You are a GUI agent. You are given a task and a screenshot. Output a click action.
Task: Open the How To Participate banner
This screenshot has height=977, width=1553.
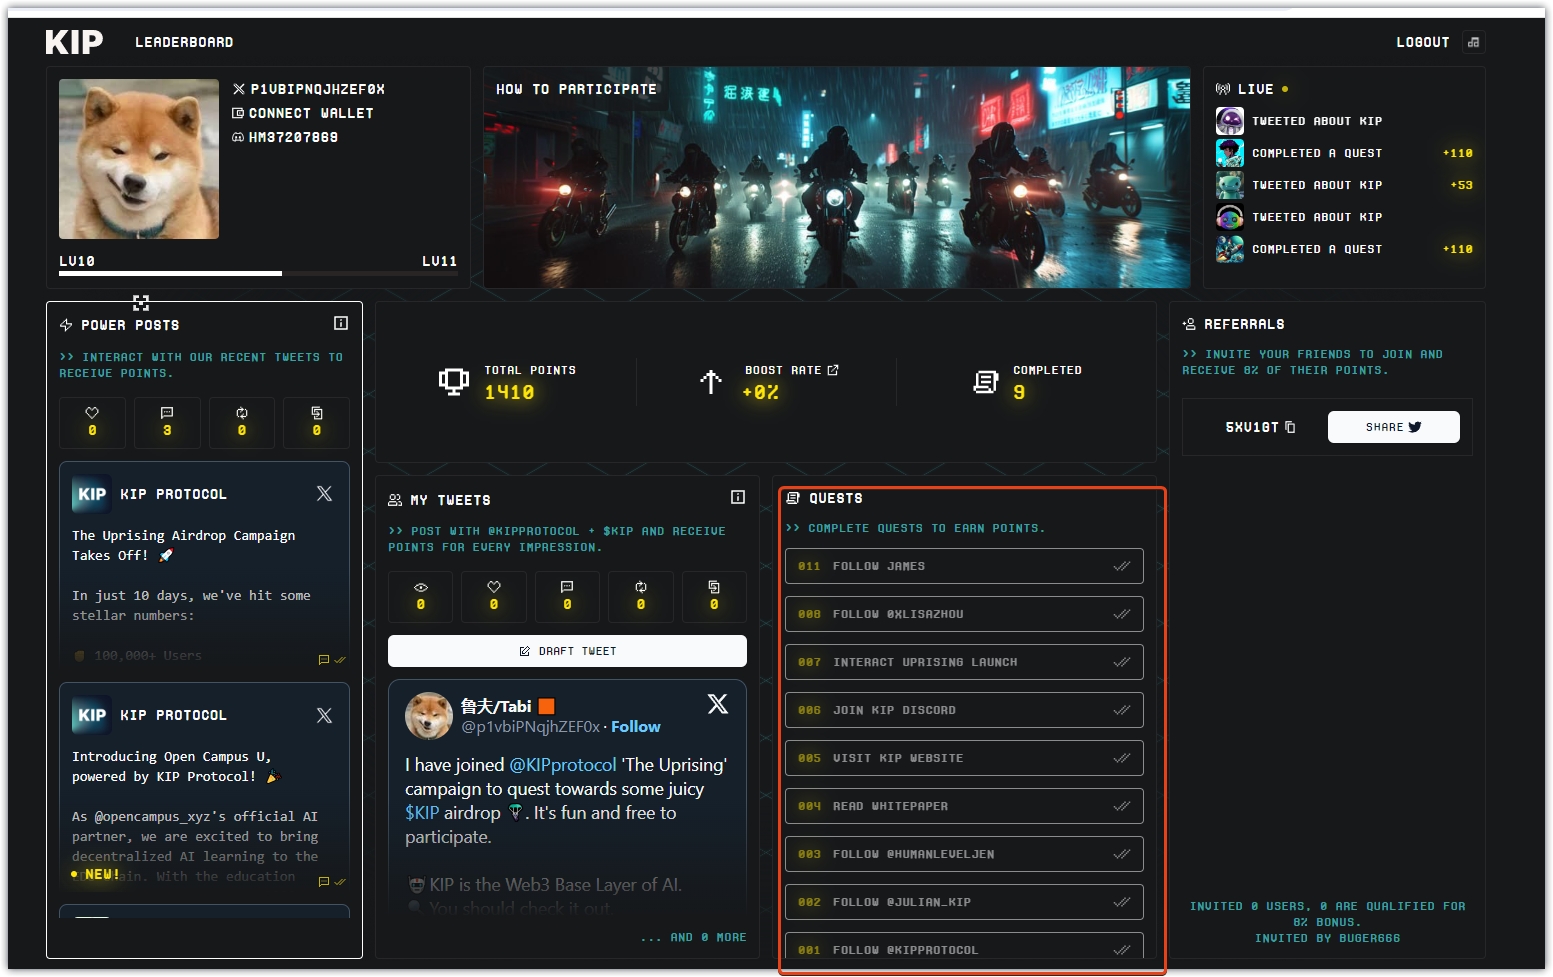(x=836, y=178)
